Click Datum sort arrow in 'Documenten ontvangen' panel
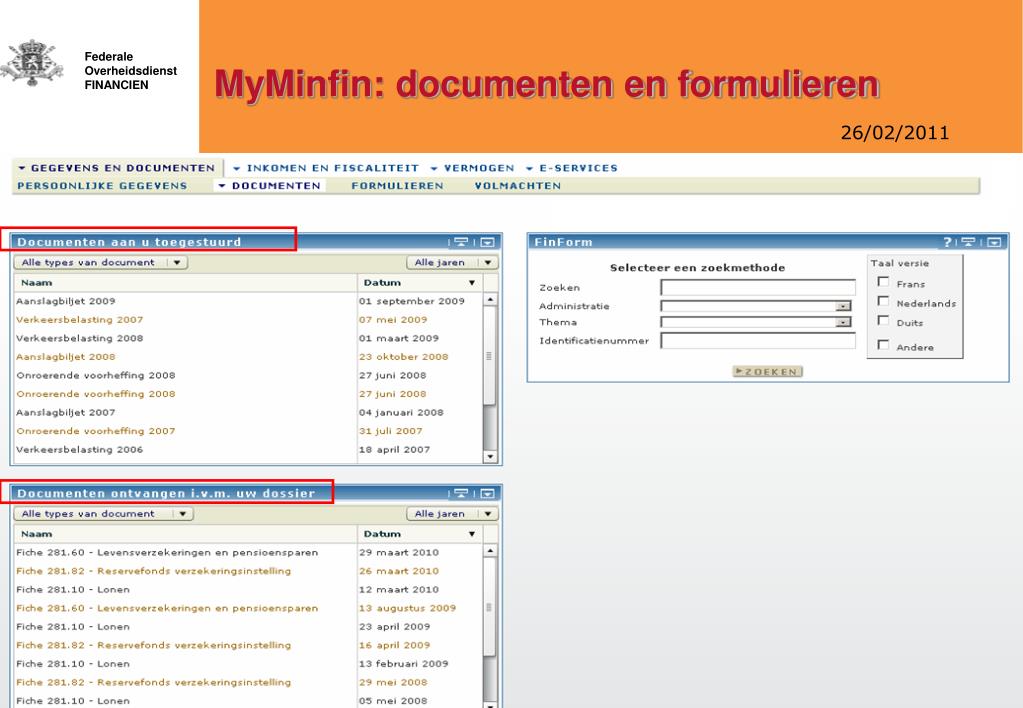The height and width of the screenshot is (708, 1023). [472, 534]
